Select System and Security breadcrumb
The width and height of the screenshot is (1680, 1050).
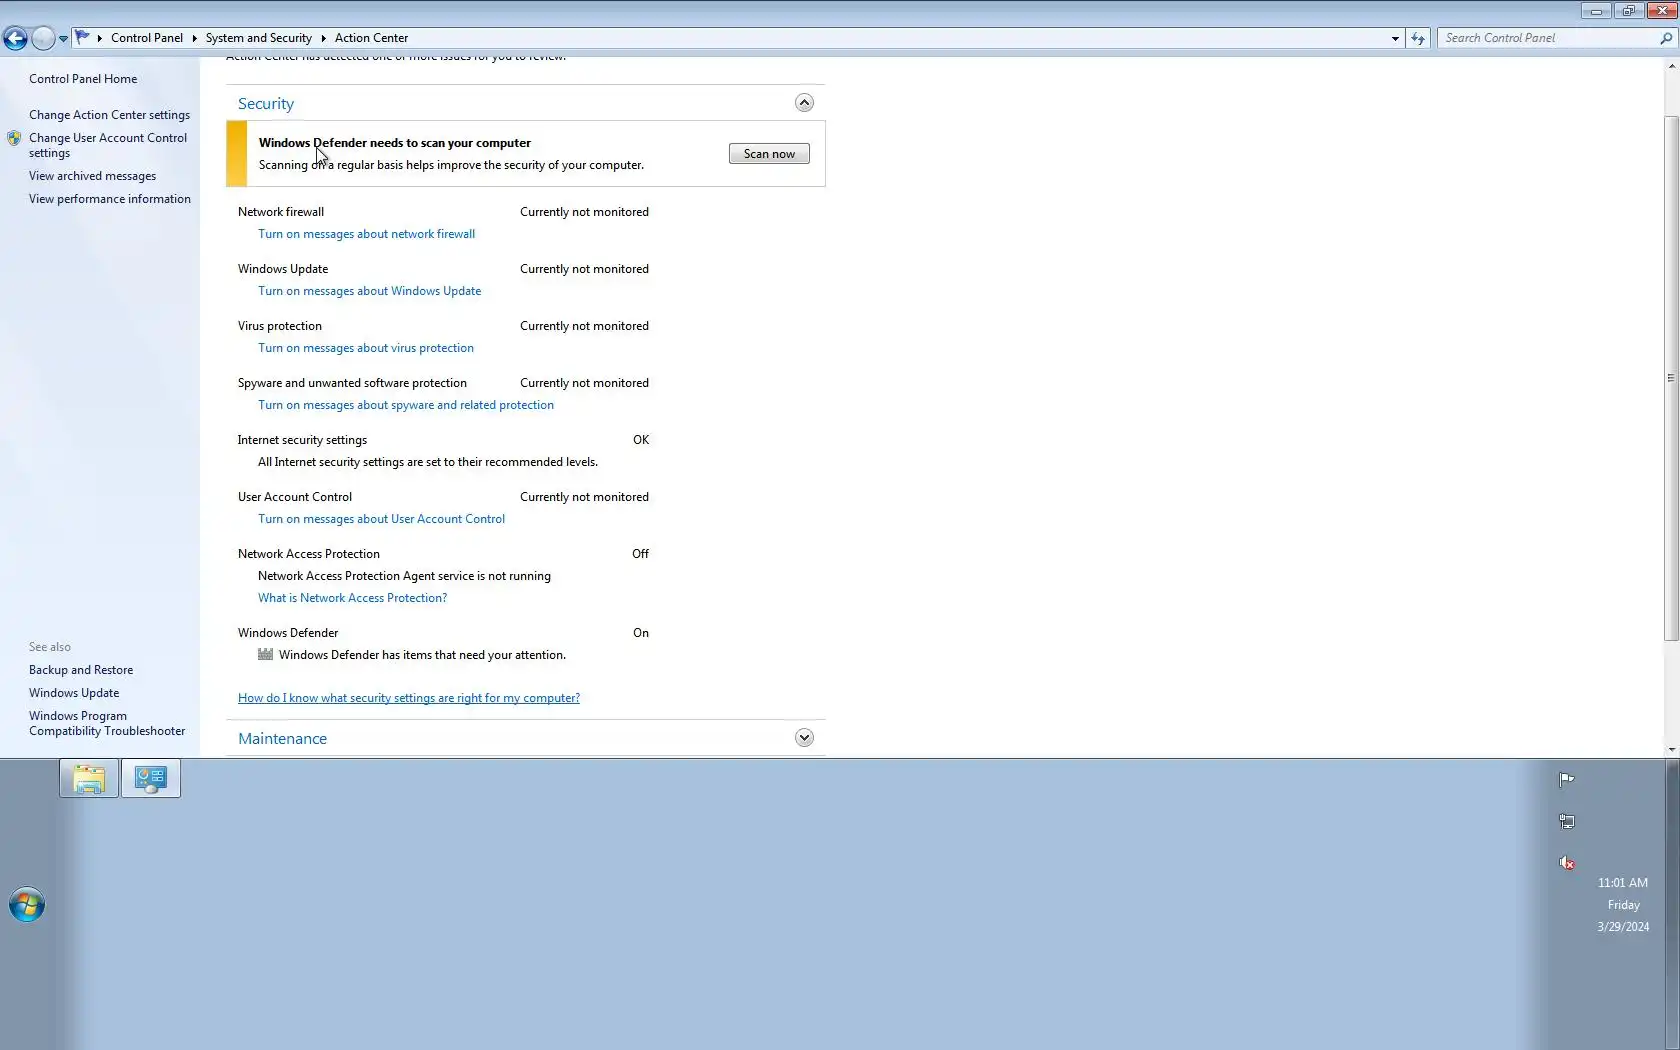[258, 38]
